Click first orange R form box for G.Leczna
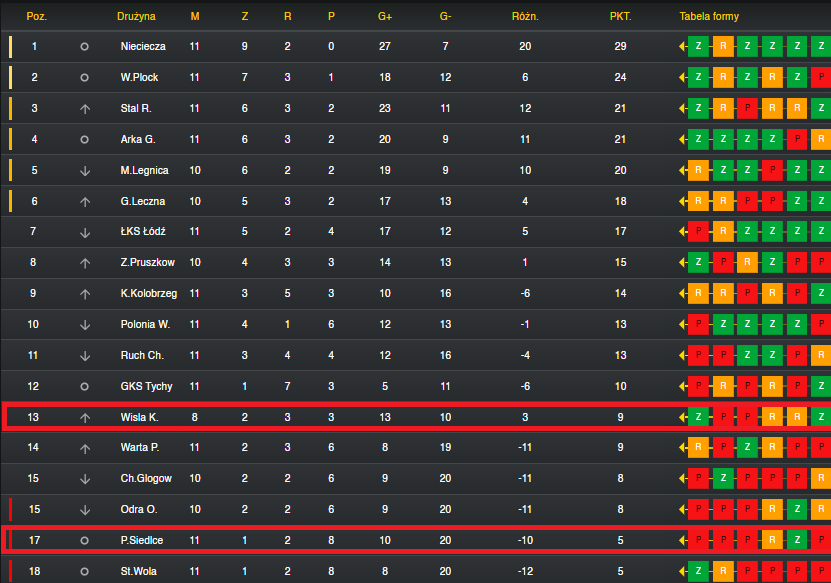Screen dimensions: 831x583 pos(699,201)
